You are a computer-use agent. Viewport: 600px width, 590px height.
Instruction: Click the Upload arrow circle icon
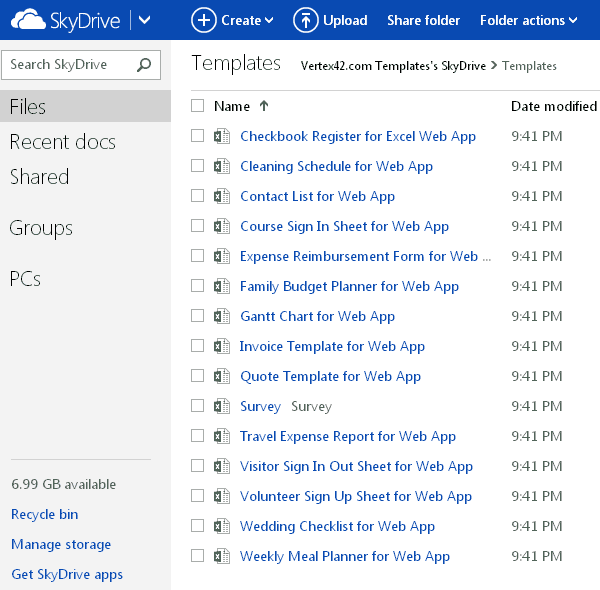click(x=306, y=20)
